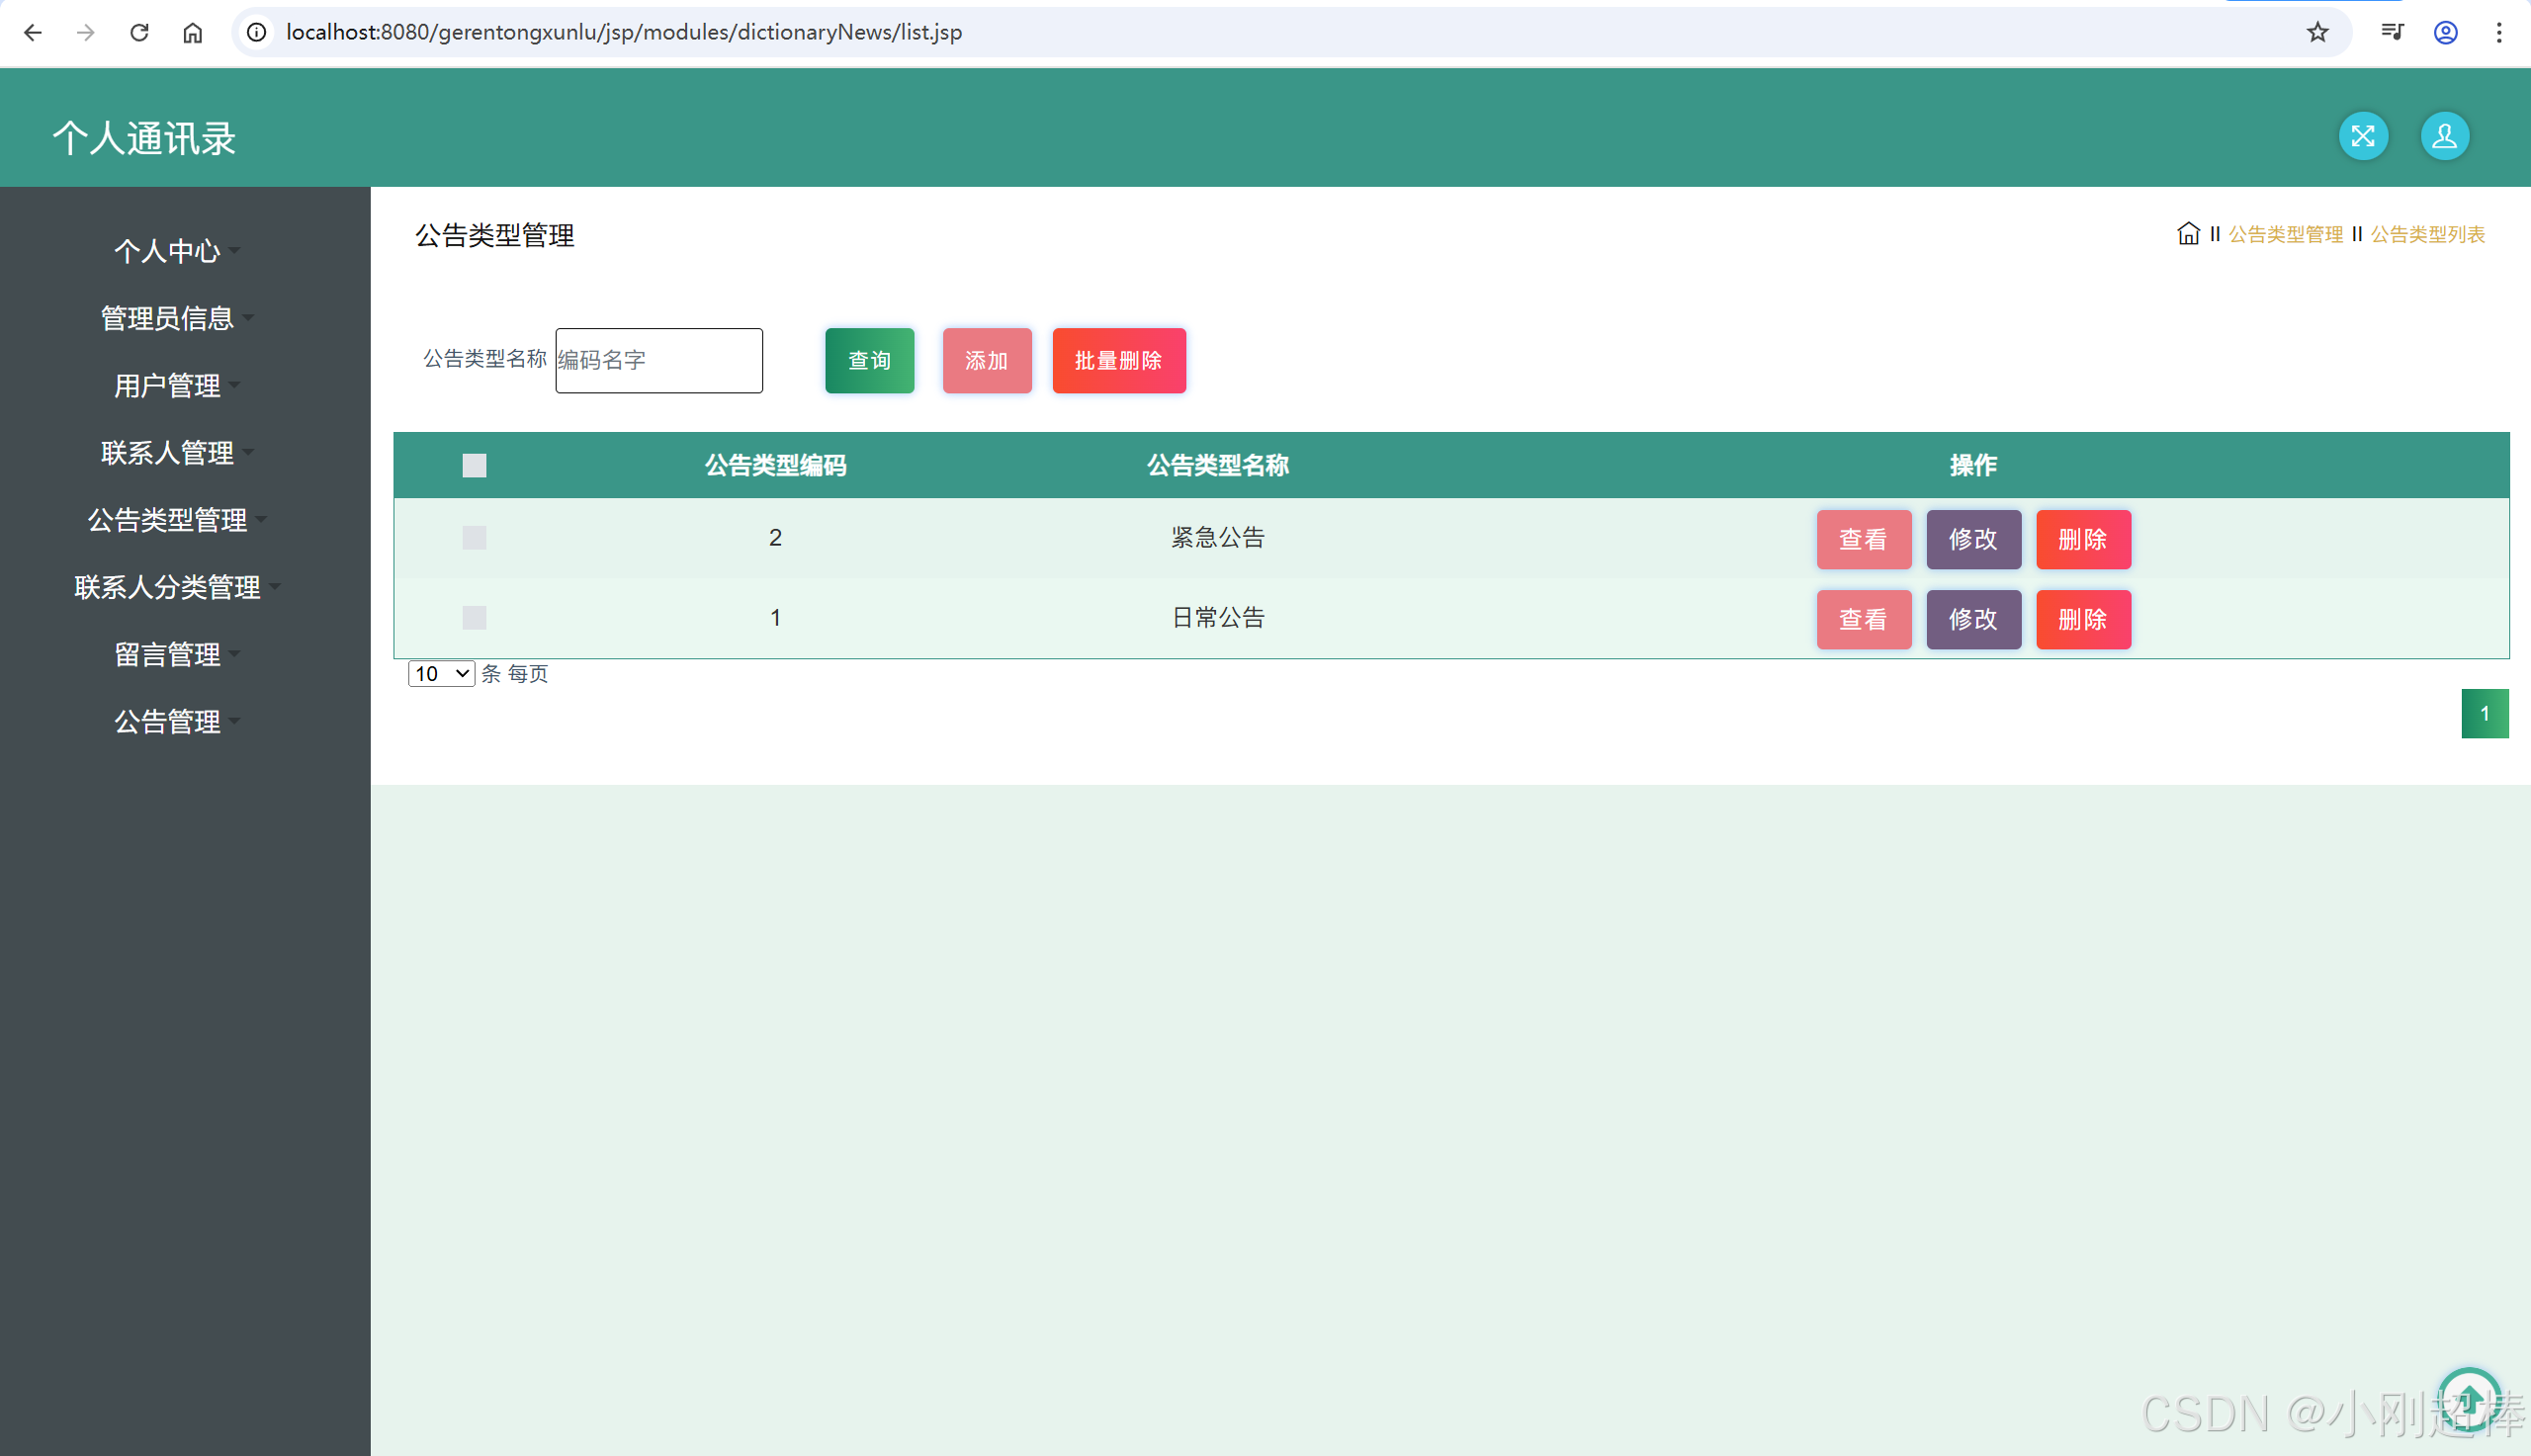The height and width of the screenshot is (1456, 2531).
Task: Expand 联系人分类管理 sidebar menu
Action: (x=168, y=587)
